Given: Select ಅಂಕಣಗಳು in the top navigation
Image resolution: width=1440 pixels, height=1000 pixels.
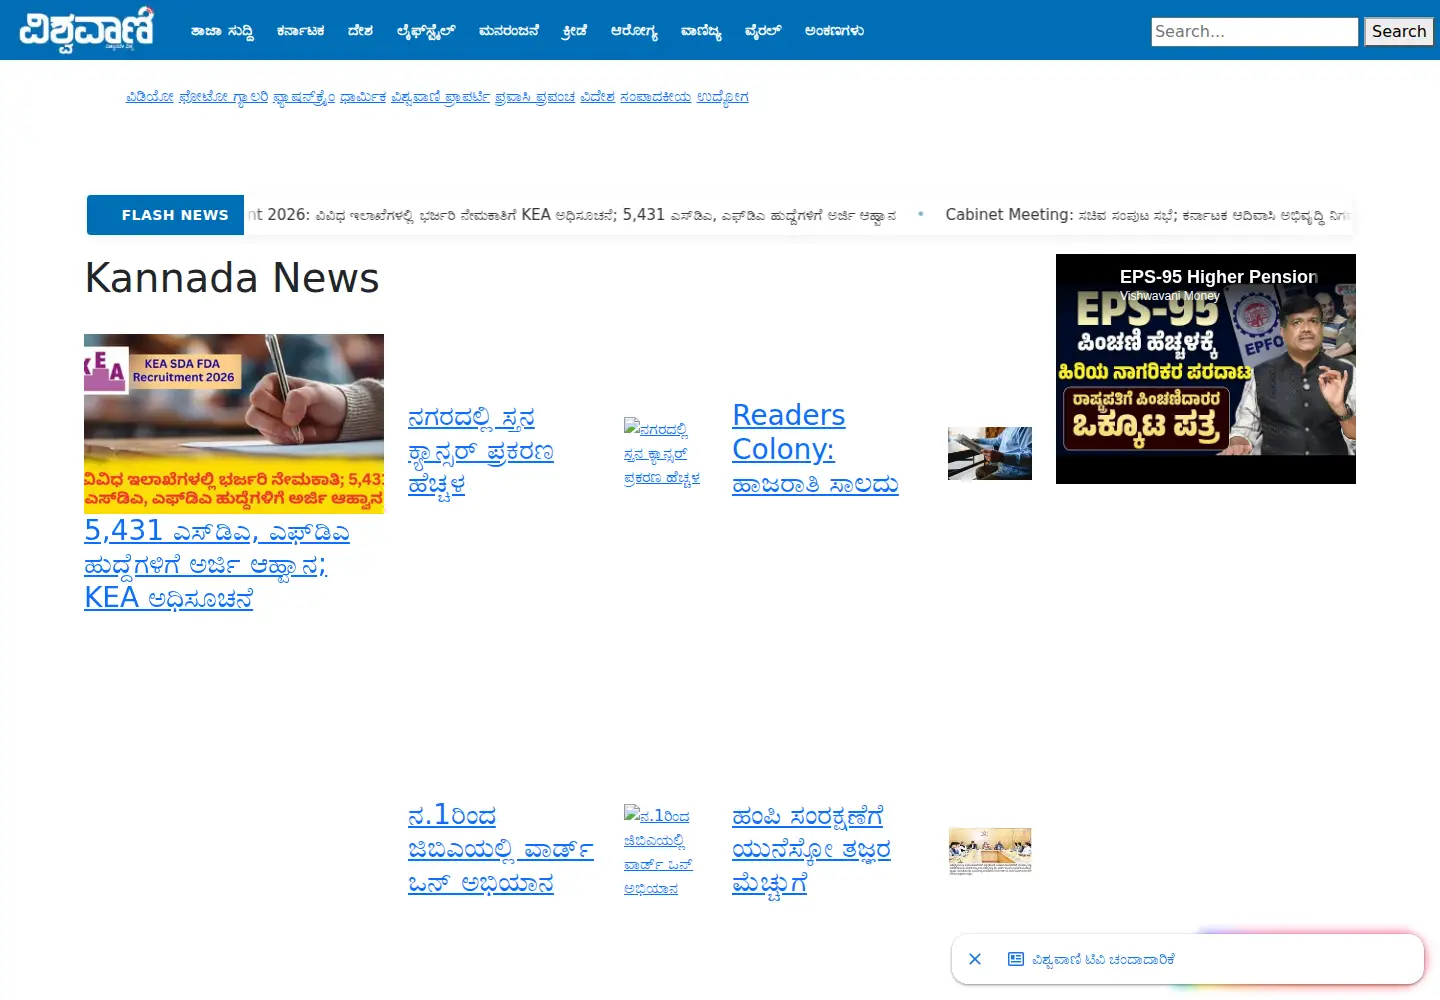Looking at the screenshot, I should click(x=834, y=31).
